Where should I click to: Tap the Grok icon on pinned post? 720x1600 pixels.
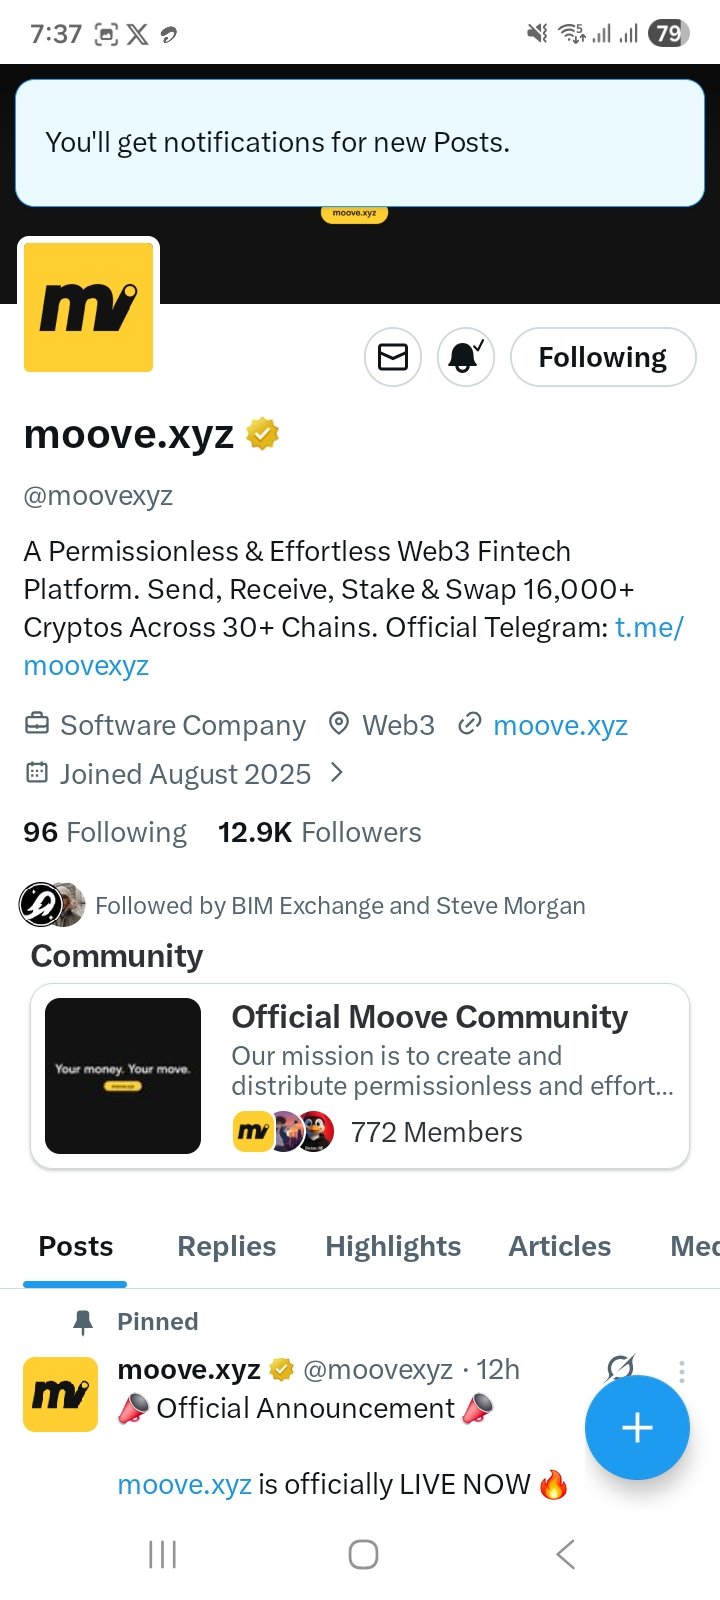(x=621, y=1367)
